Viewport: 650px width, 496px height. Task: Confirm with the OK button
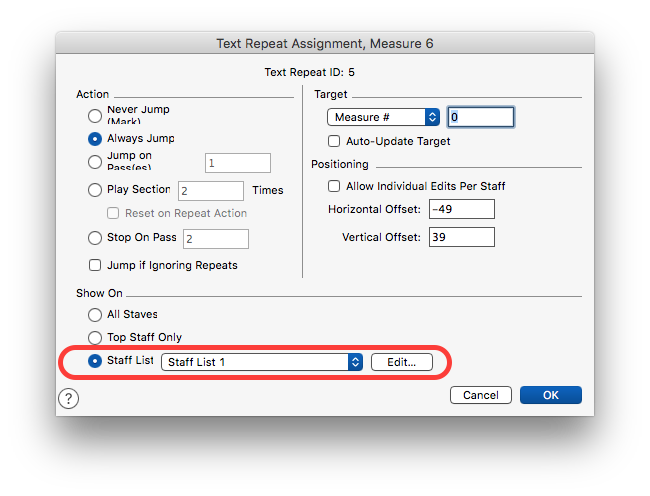click(x=550, y=395)
